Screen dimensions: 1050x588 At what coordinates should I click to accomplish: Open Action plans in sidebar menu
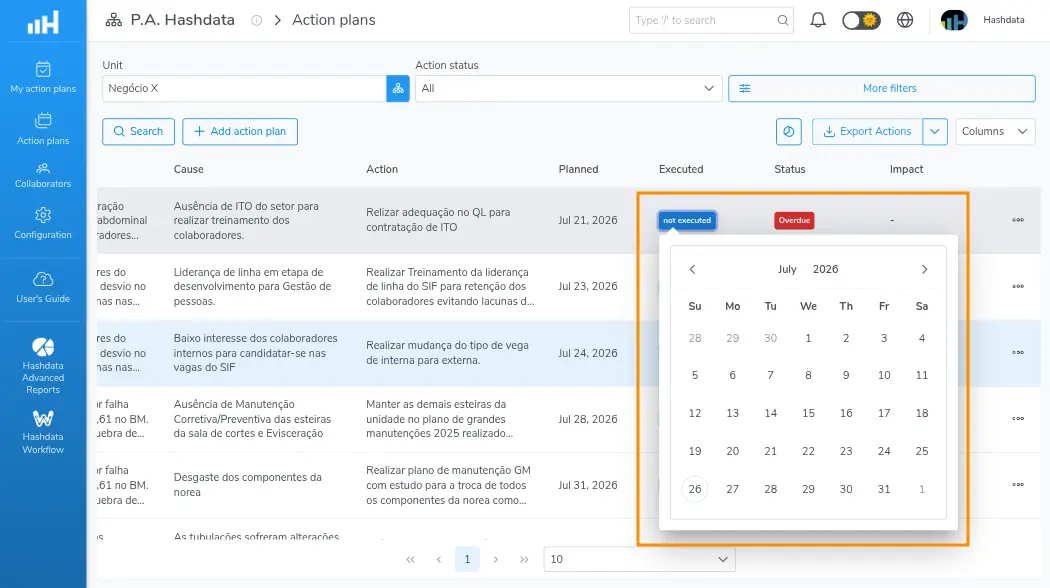[x=43, y=128]
